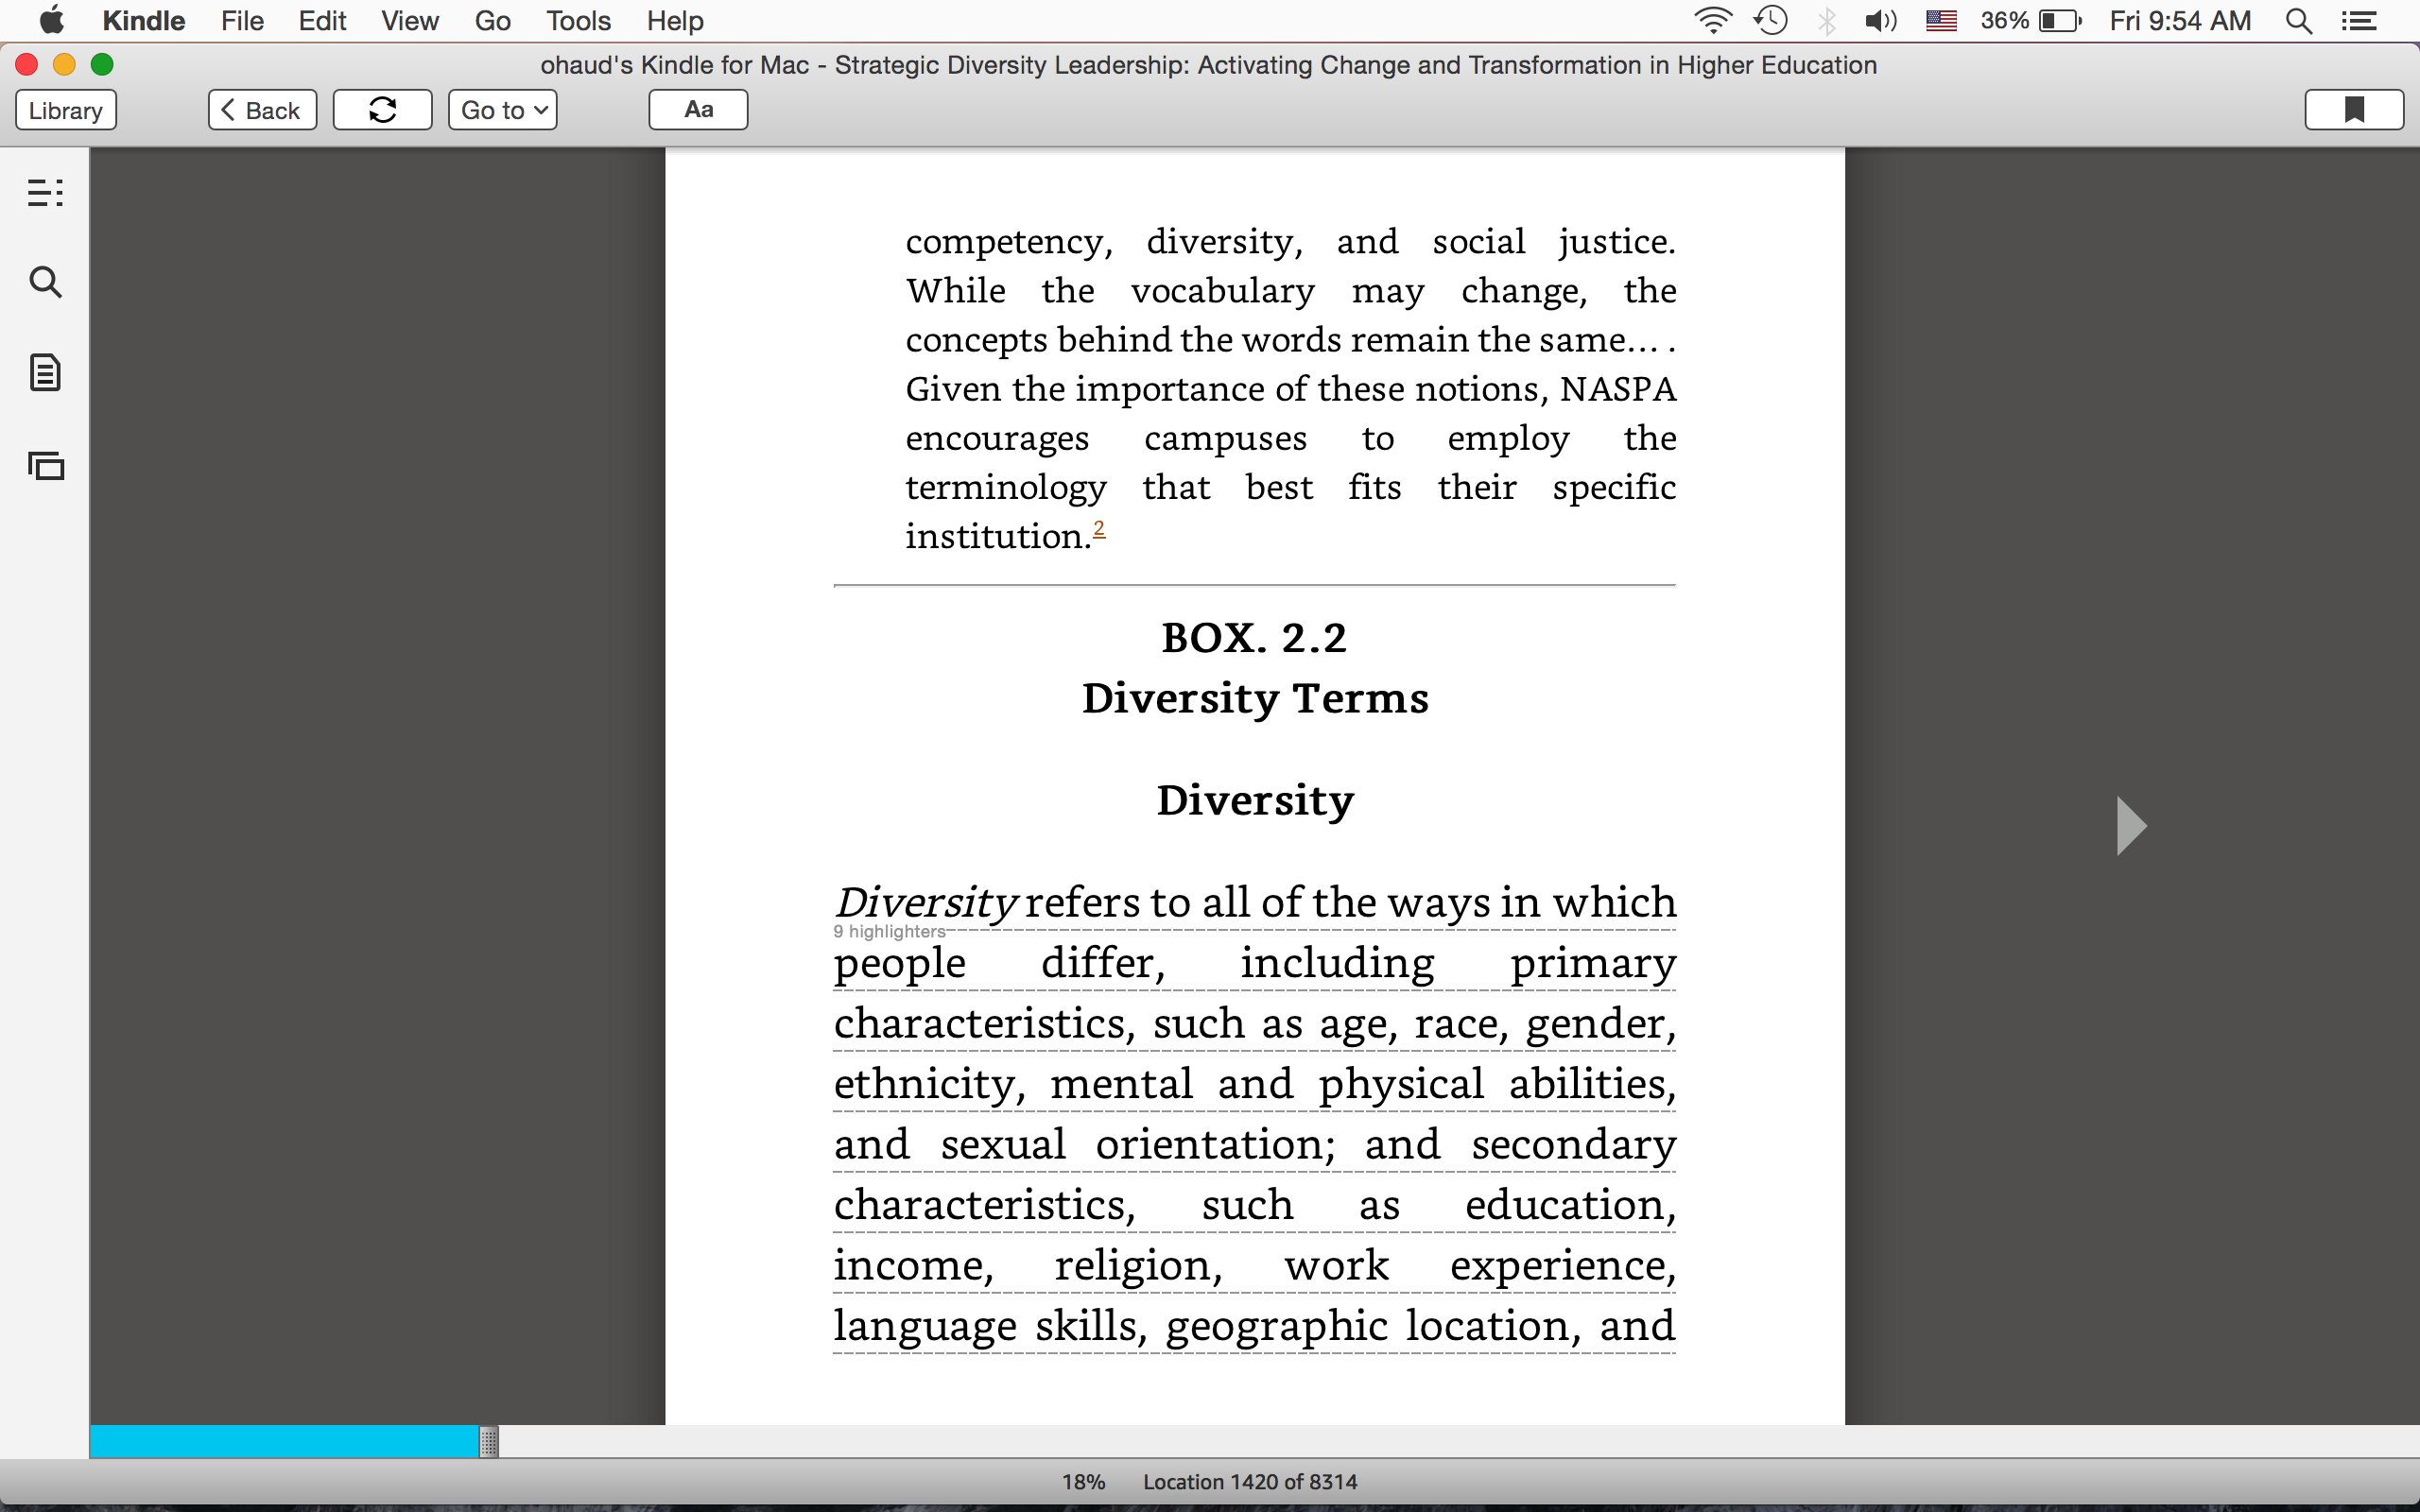Click the 18% progress indicator text

click(1083, 1482)
